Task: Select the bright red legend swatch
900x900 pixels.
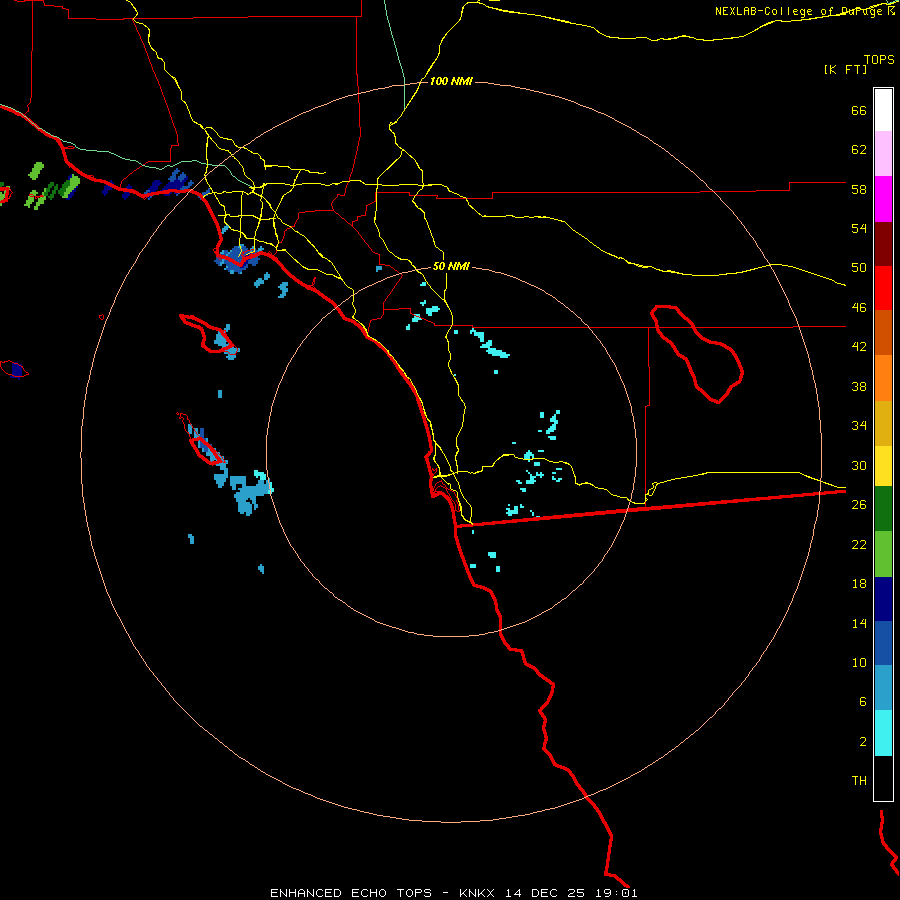Action: click(x=883, y=288)
